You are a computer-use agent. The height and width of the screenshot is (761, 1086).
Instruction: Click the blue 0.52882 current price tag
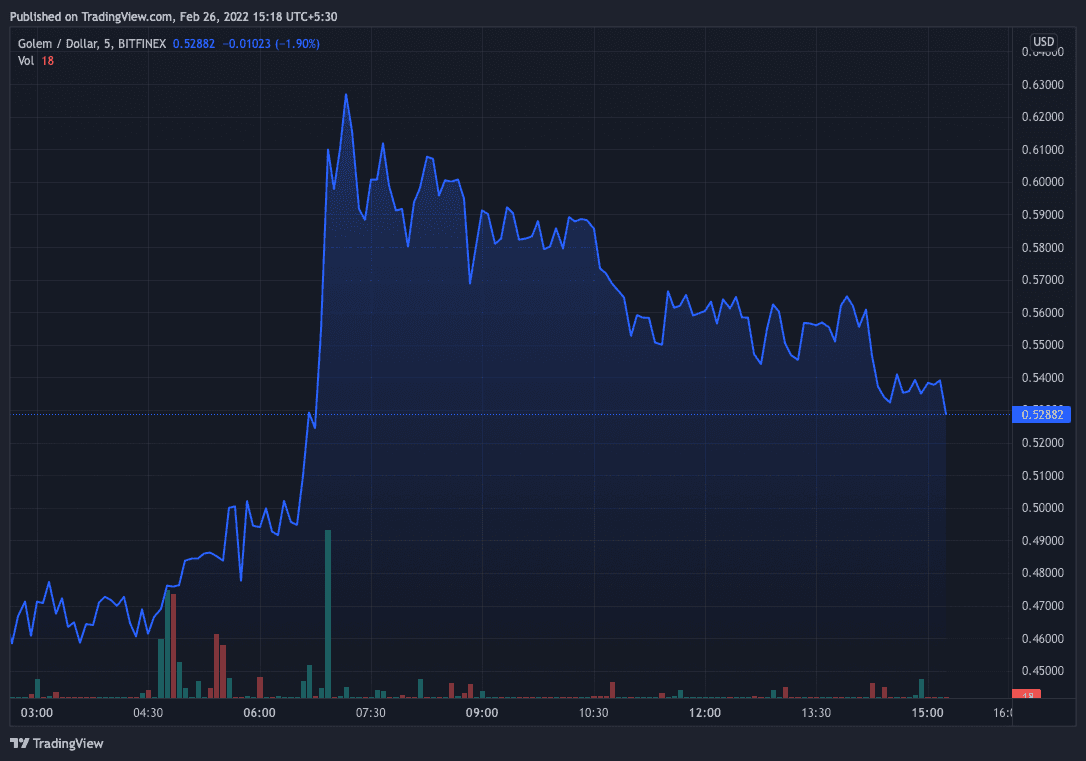click(x=1041, y=414)
